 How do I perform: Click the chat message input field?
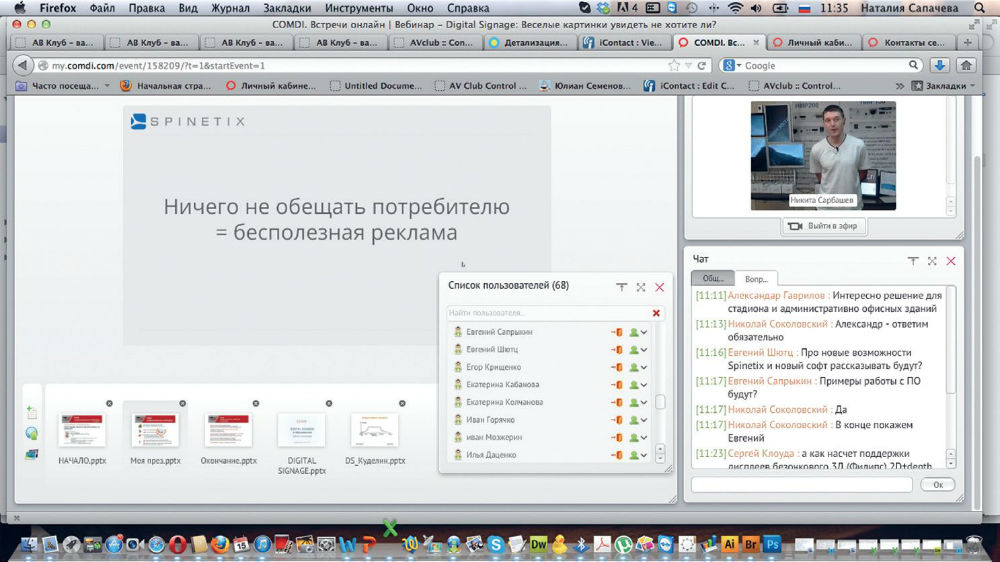tap(802, 485)
